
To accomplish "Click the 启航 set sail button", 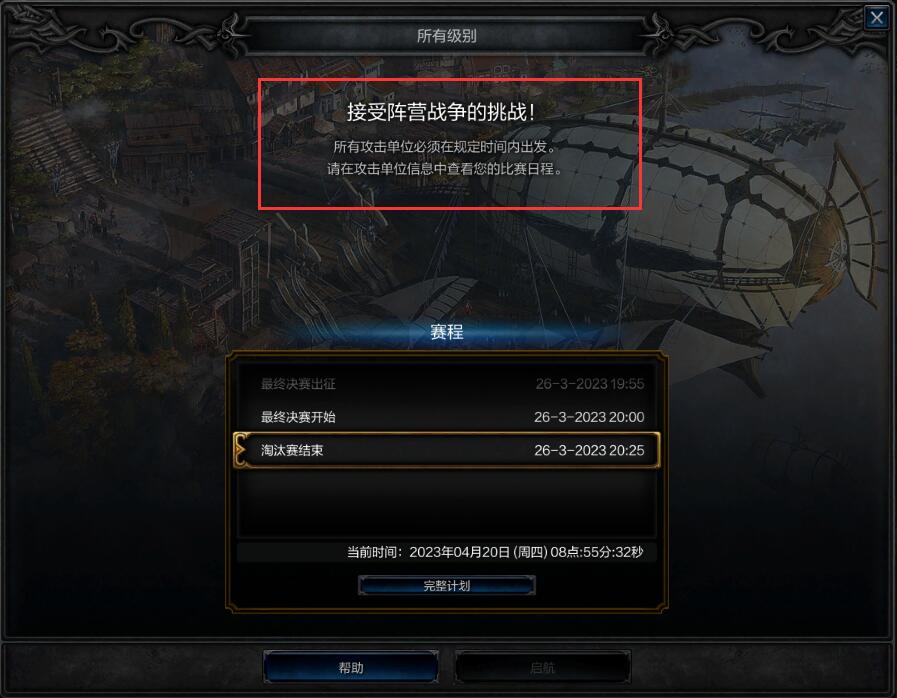I will 542,667.
